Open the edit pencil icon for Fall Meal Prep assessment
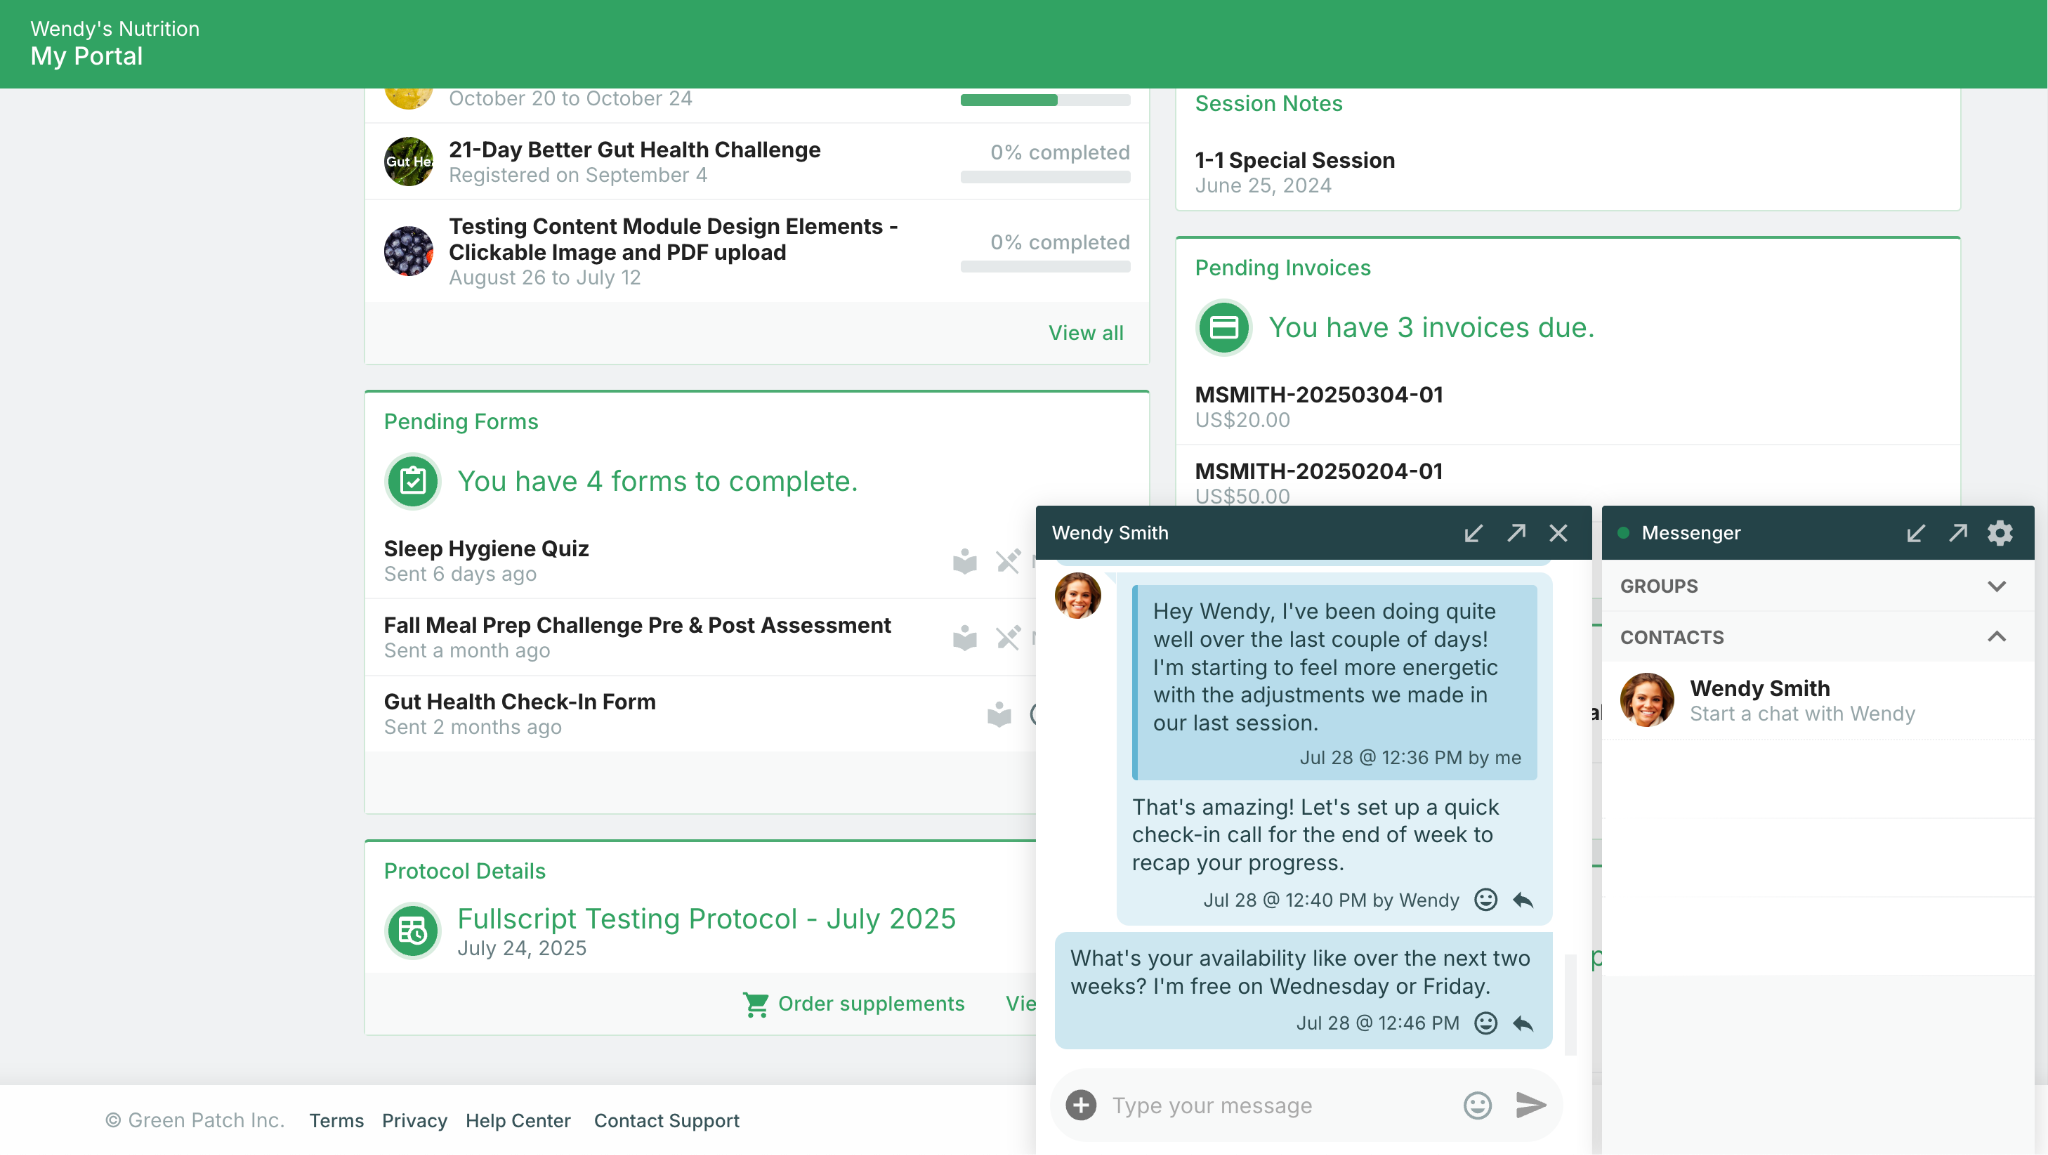The image size is (2048, 1155). (1008, 637)
